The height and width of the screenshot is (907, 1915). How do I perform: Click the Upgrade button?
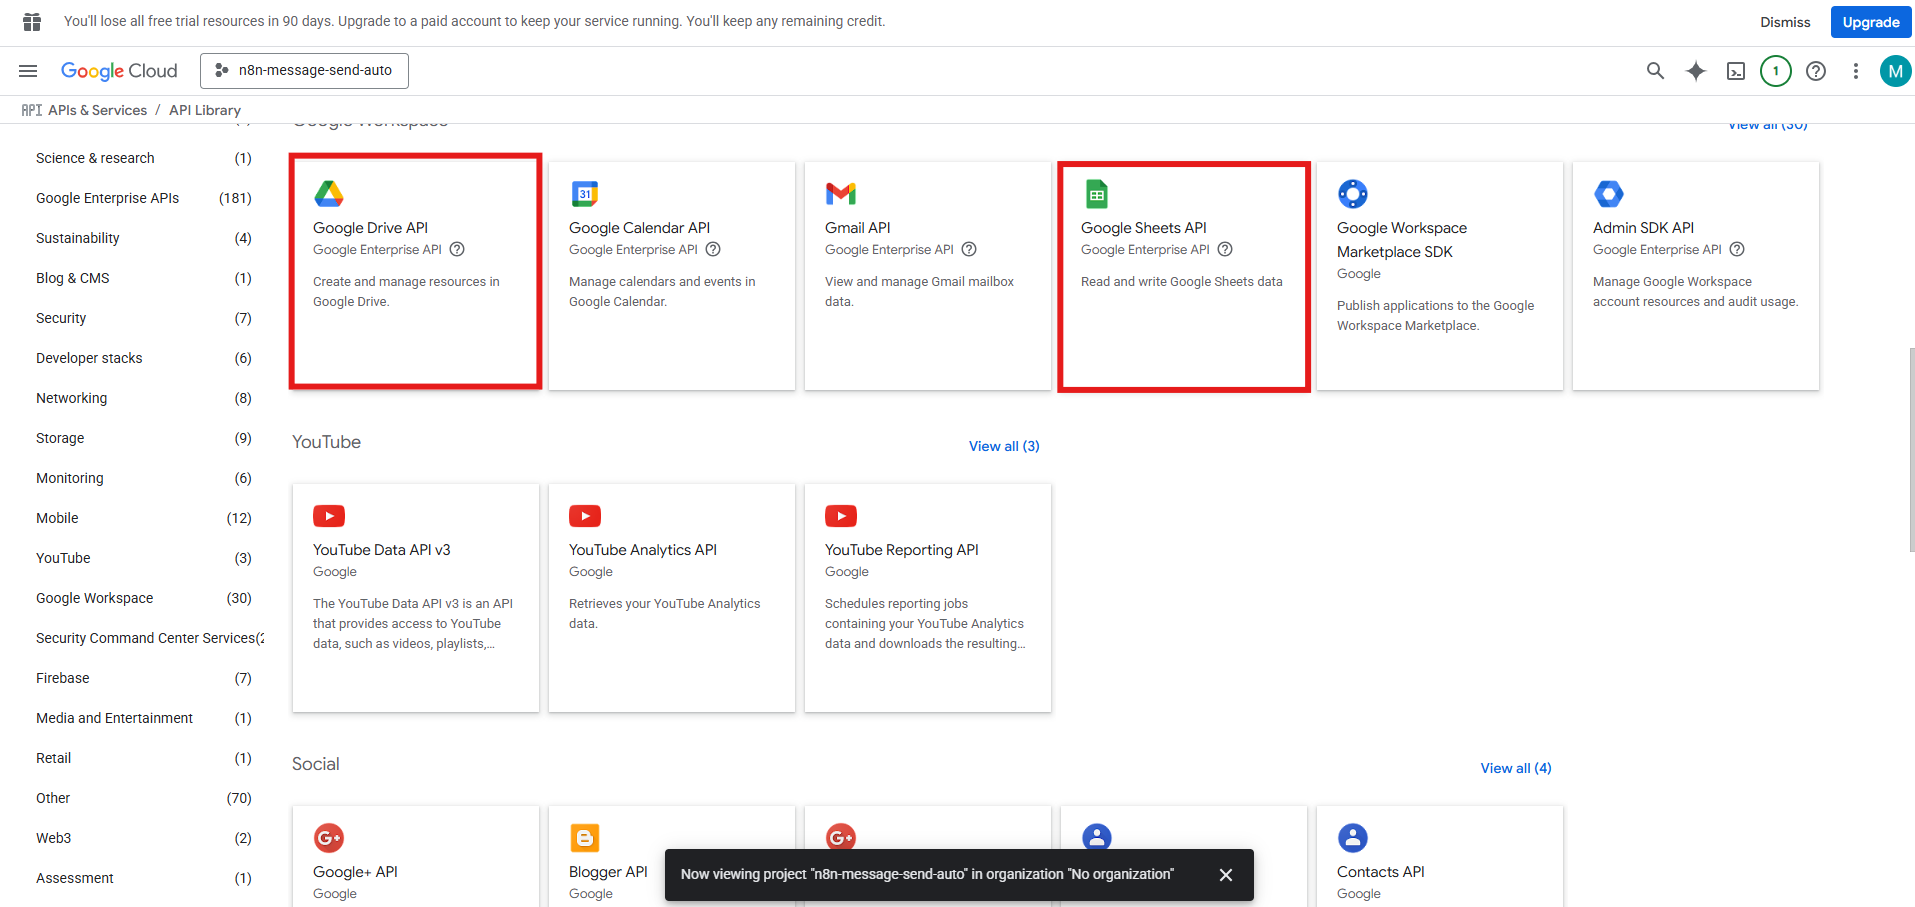click(1869, 21)
